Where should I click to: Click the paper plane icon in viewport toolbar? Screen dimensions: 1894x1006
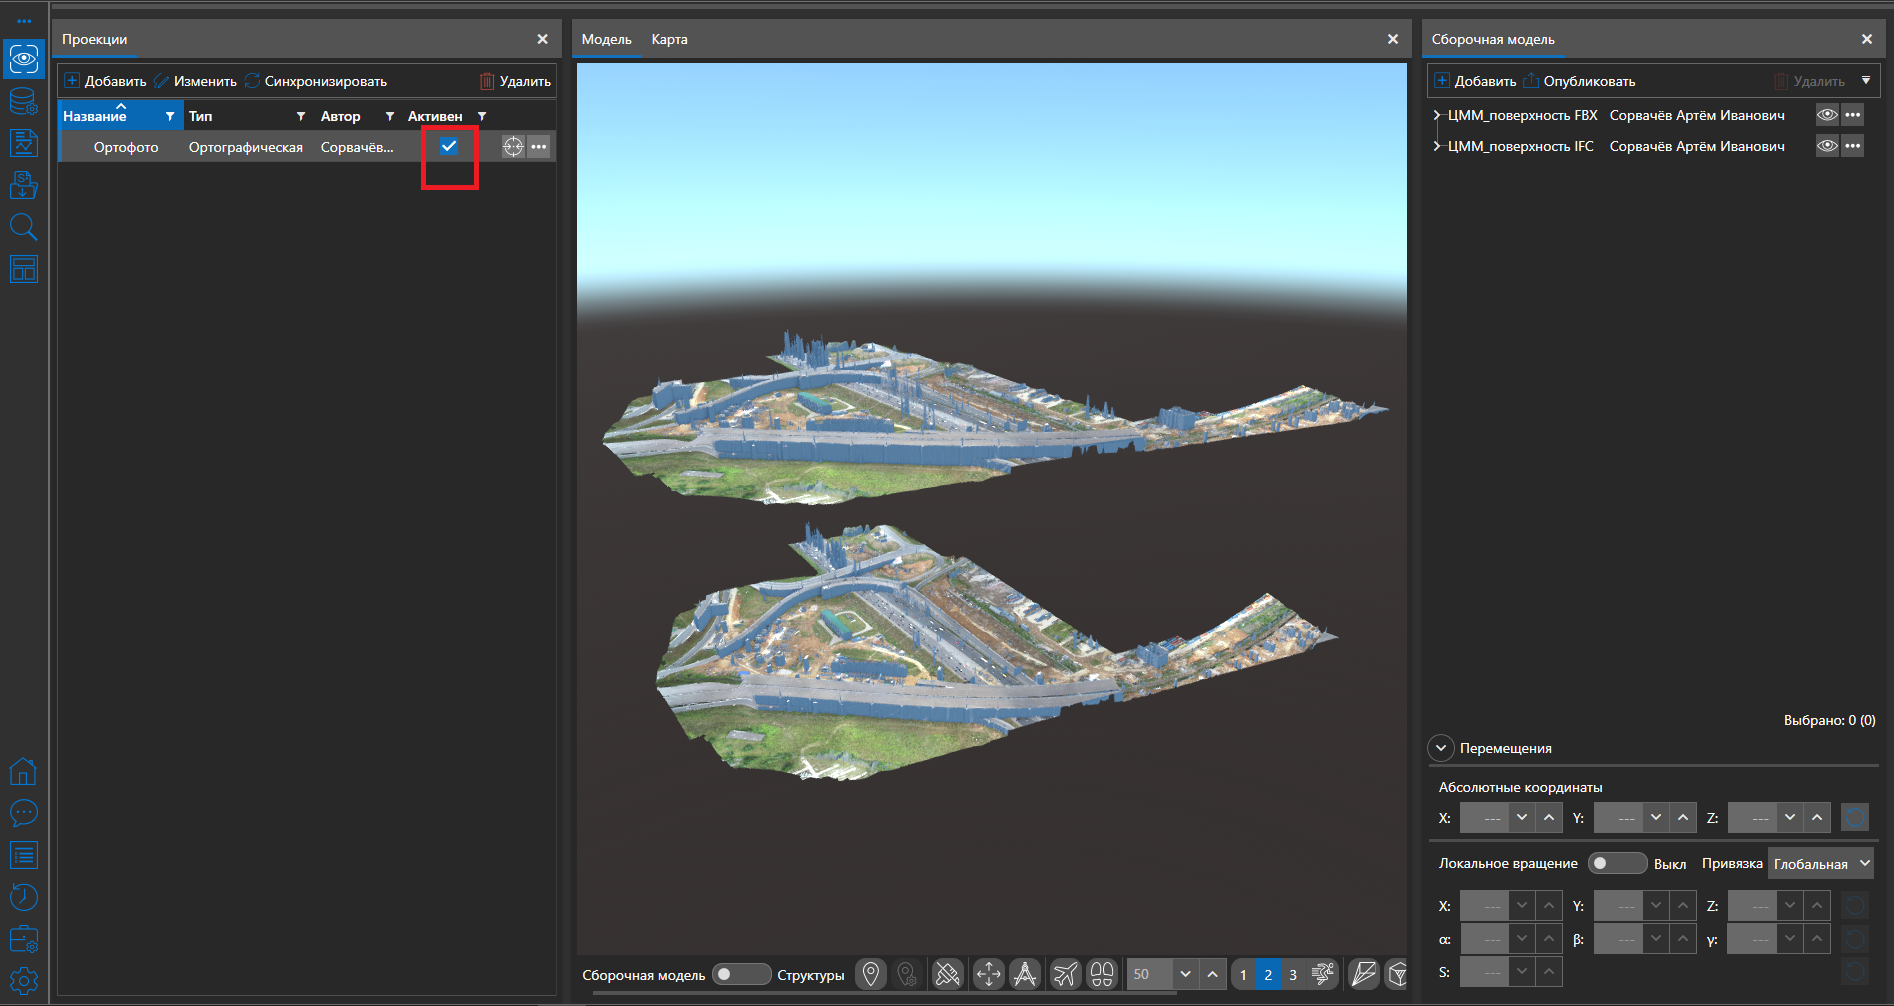(x=1363, y=974)
